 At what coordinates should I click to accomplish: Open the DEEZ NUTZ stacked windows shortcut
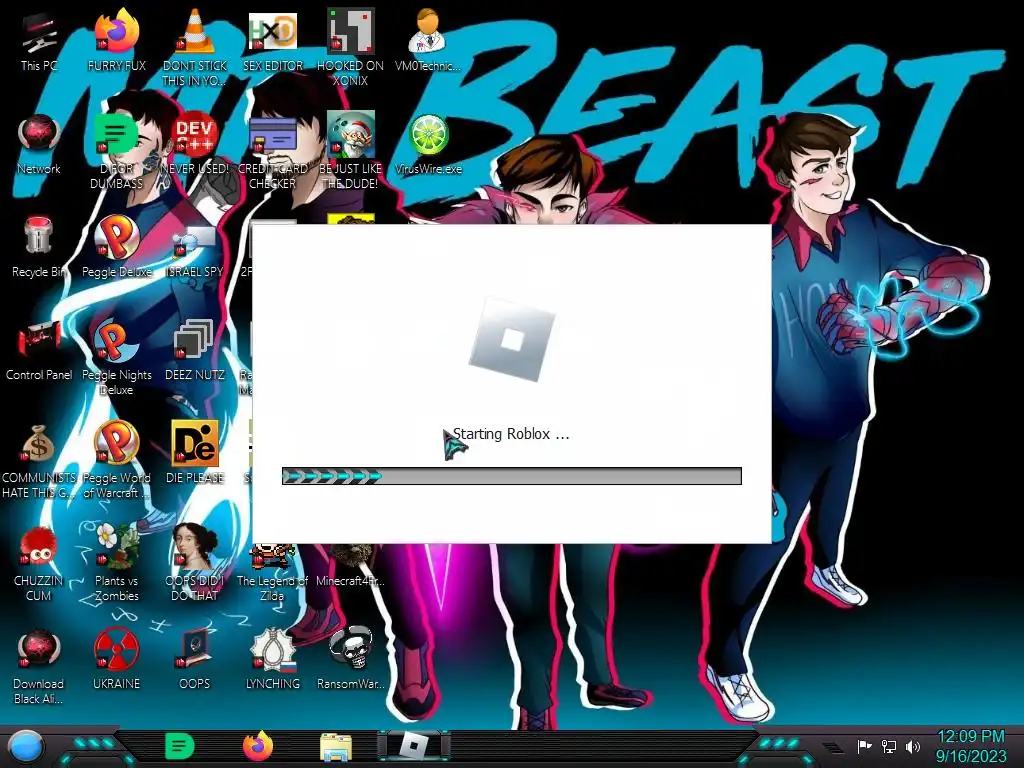tap(195, 351)
